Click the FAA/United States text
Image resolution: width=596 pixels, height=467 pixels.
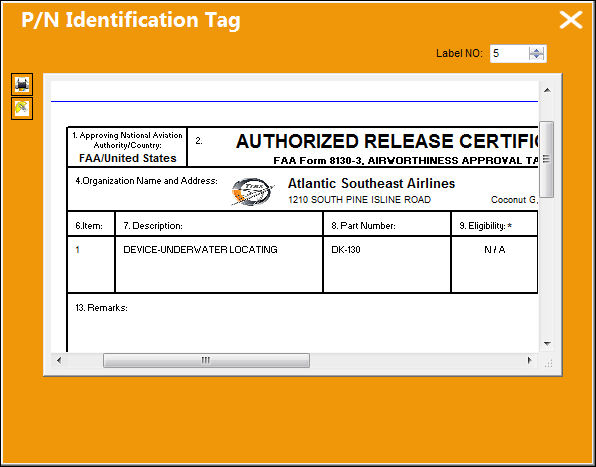click(128, 158)
